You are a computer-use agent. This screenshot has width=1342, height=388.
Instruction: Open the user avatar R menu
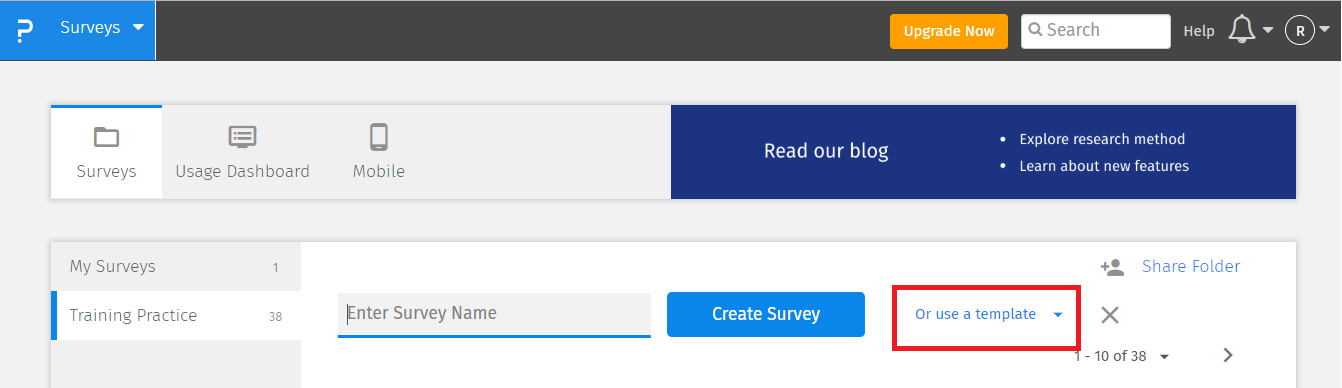[x=1300, y=31]
